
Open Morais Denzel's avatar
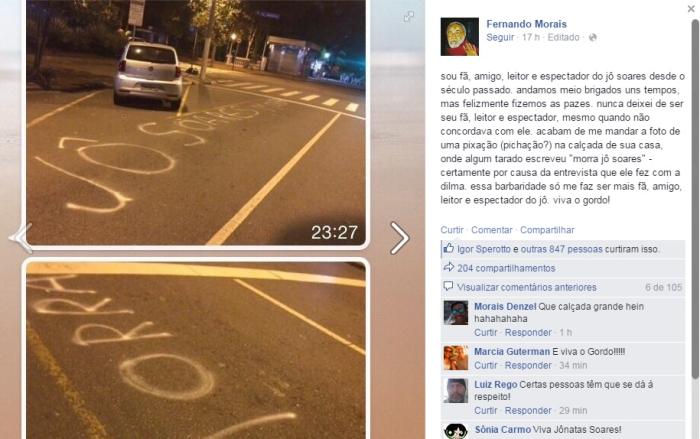(456, 312)
